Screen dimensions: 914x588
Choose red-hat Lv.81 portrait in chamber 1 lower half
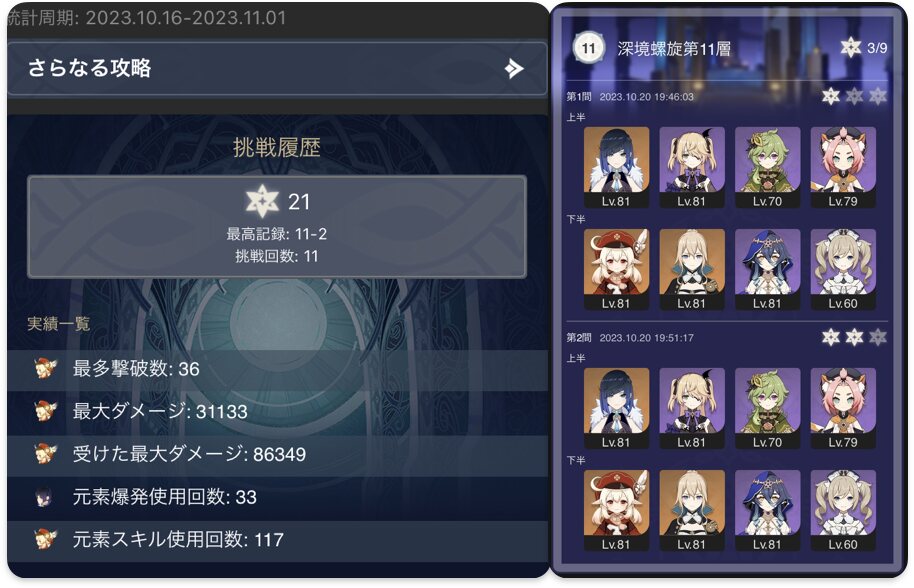(x=616, y=269)
